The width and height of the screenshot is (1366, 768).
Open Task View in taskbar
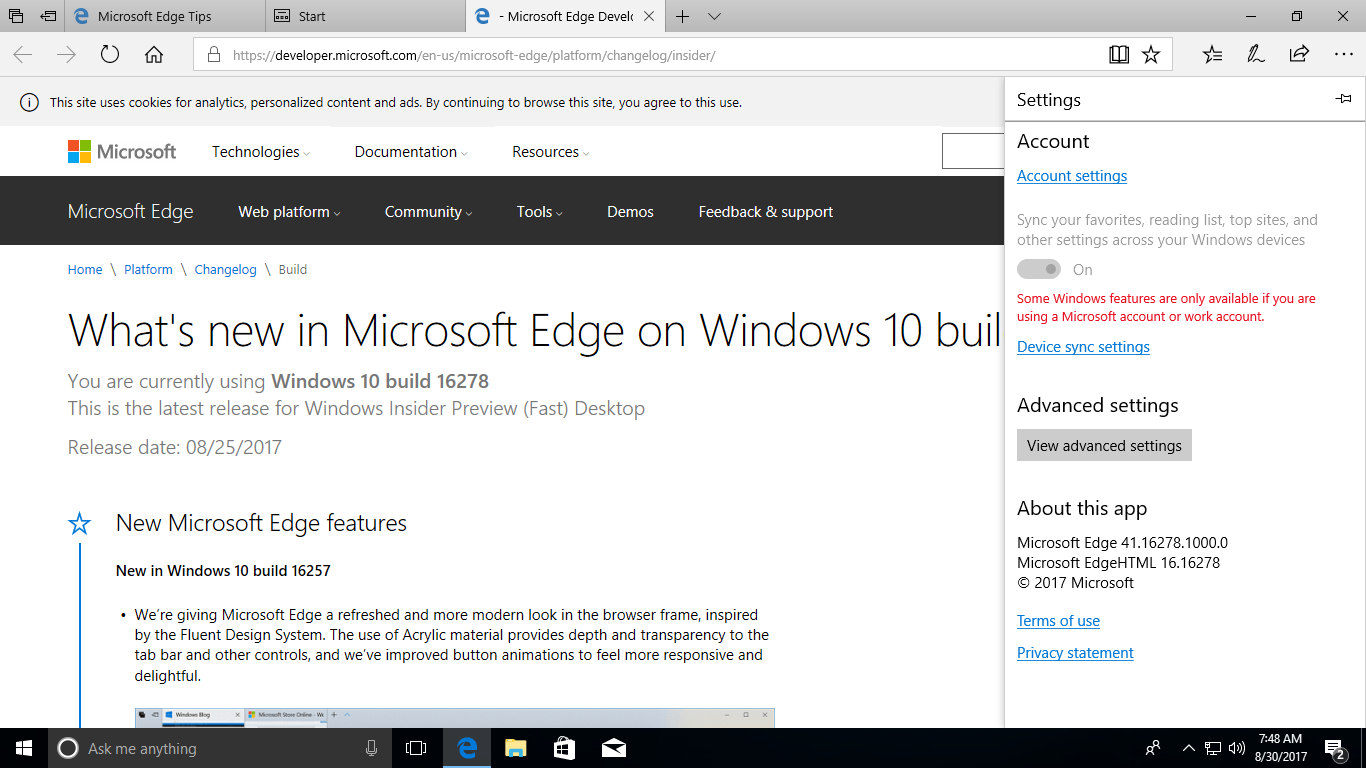pos(416,748)
